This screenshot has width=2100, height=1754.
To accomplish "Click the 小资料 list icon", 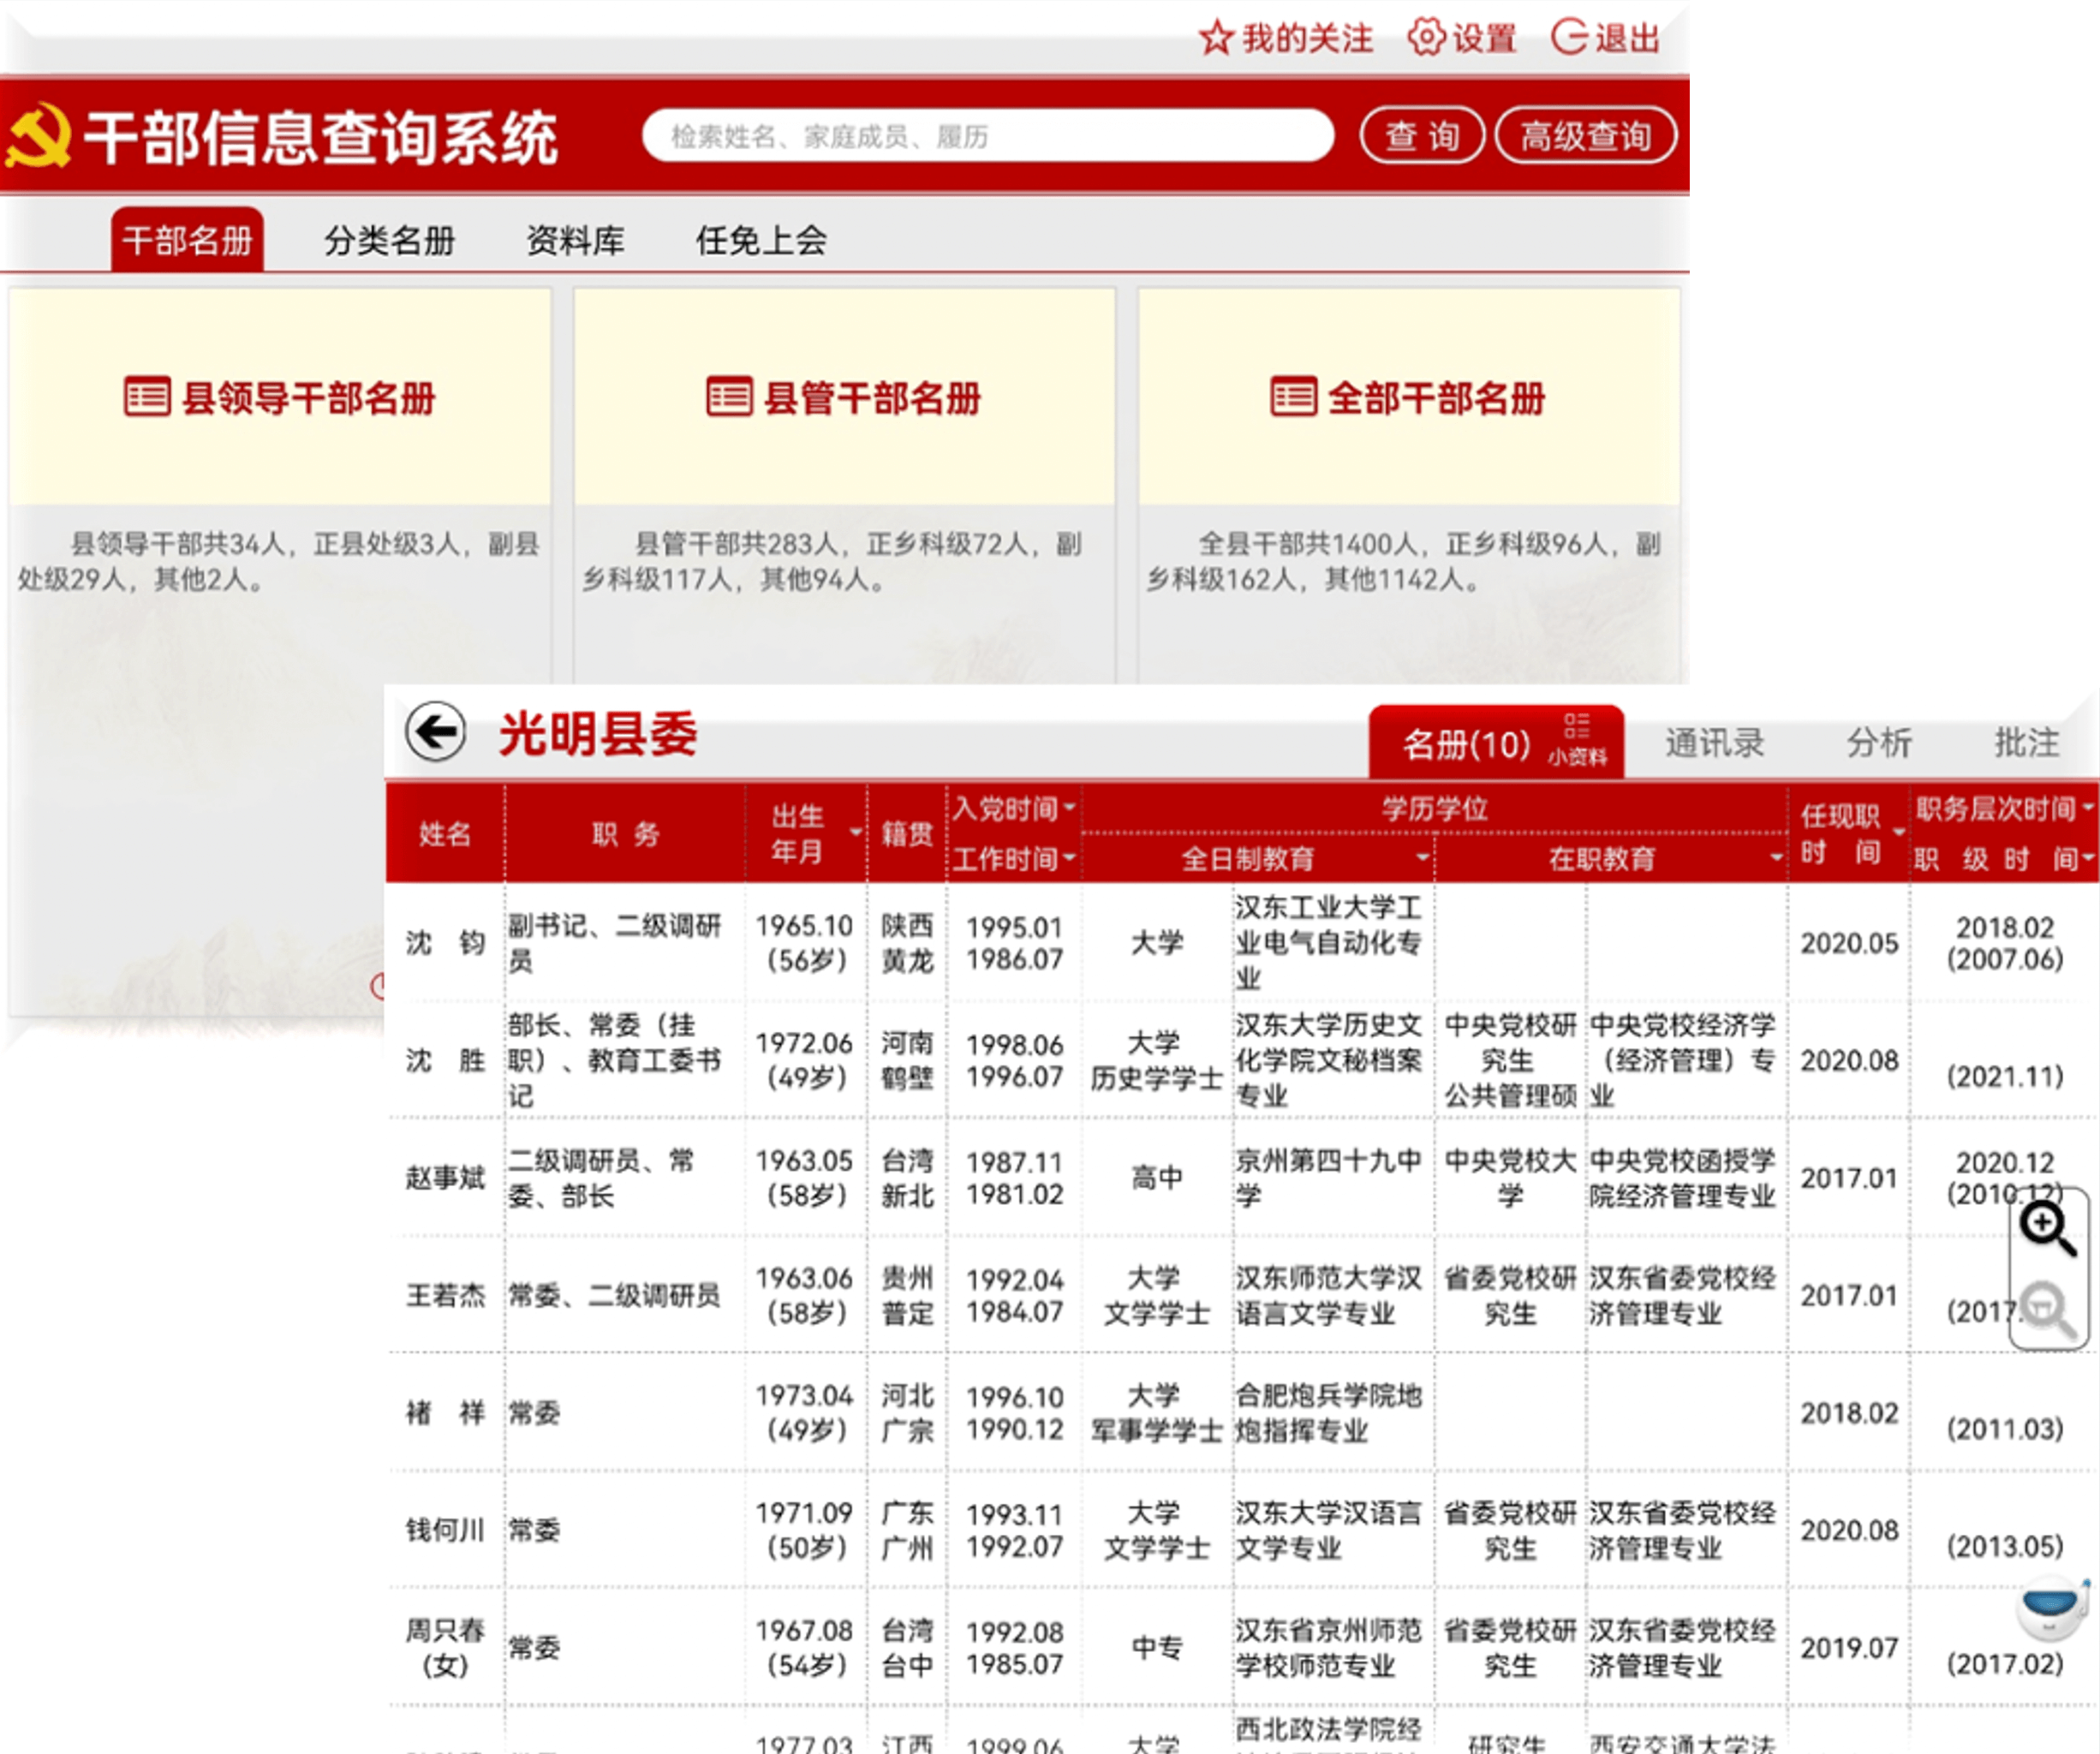I will 1577,728.
